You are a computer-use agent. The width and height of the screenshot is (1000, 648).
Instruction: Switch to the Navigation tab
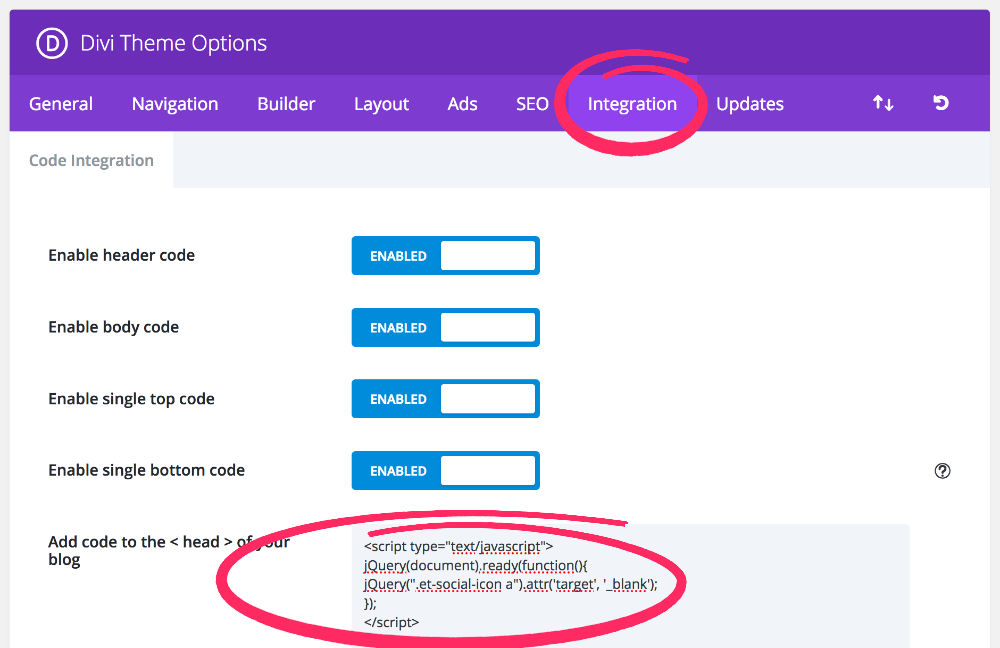[x=175, y=104]
